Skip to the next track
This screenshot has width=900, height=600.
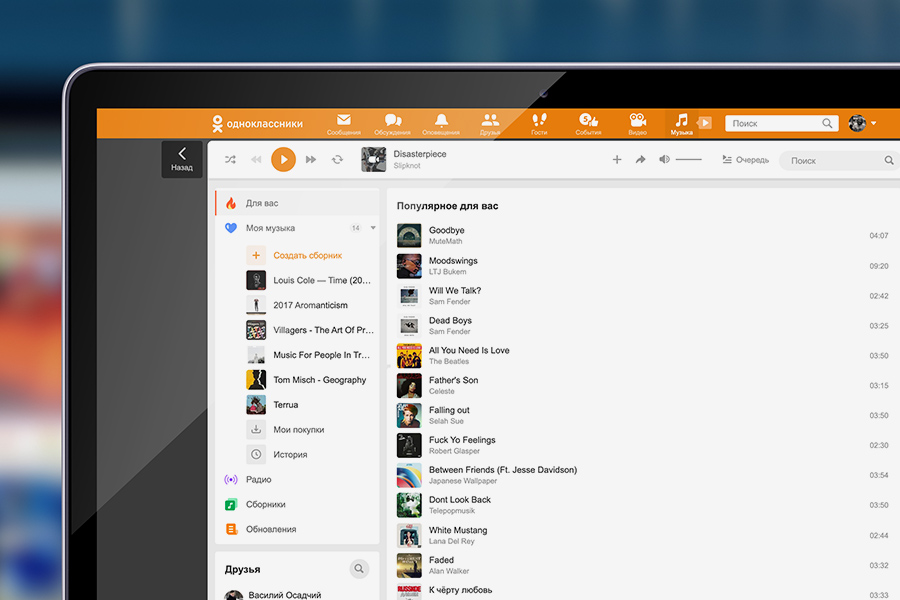pyautogui.click(x=311, y=160)
